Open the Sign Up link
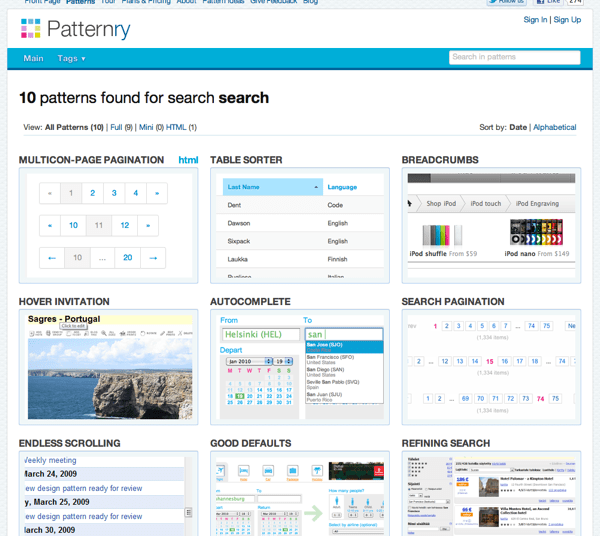 pyautogui.click(x=567, y=20)
